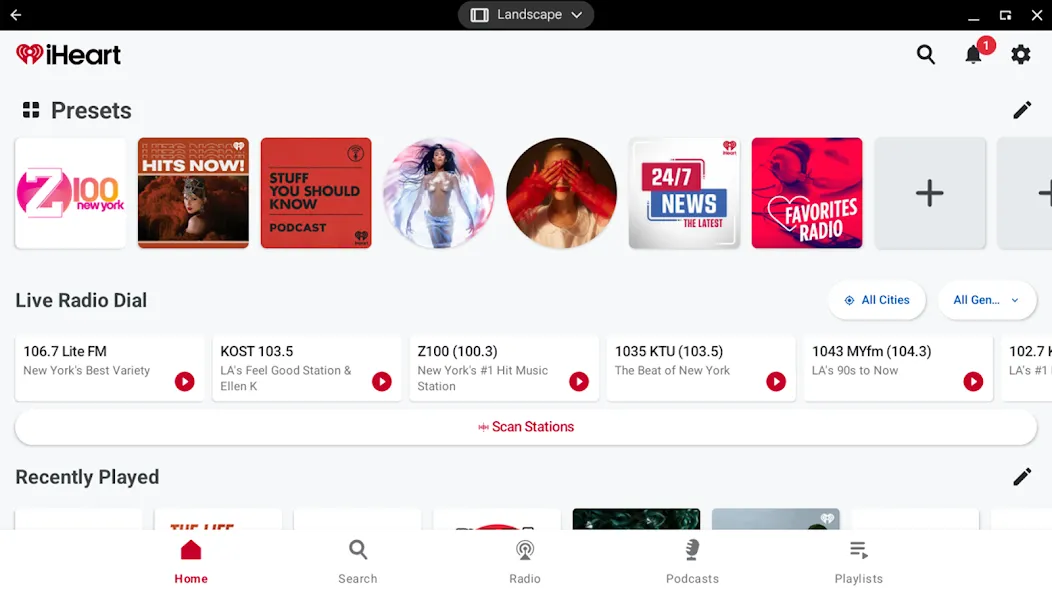Open 1043 MYfm (104.3) station title
The image size is (1052, 592).
pyautogui.click(x=872, y=351)
